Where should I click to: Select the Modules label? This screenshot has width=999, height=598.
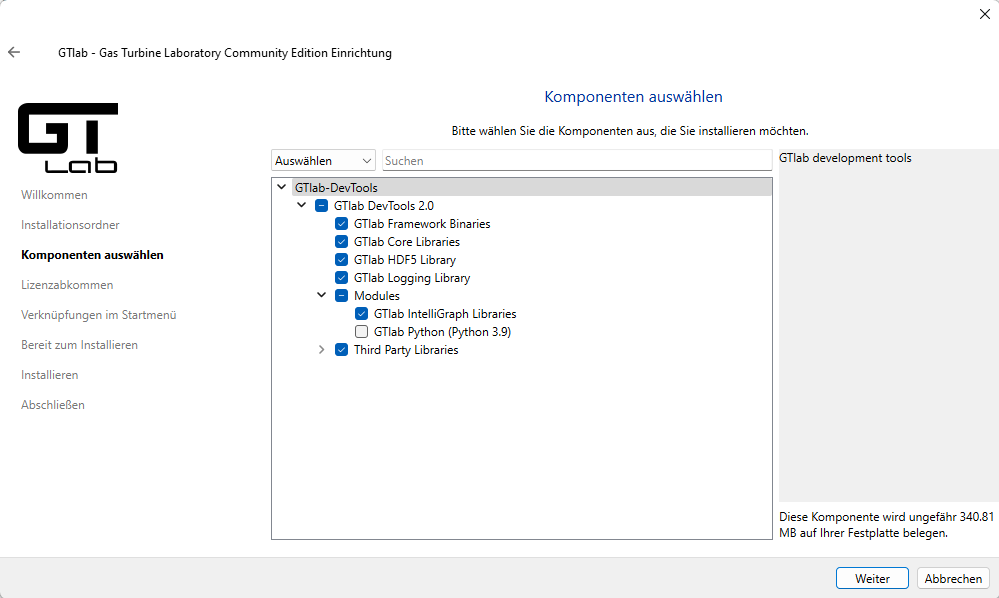pos(377,295)
